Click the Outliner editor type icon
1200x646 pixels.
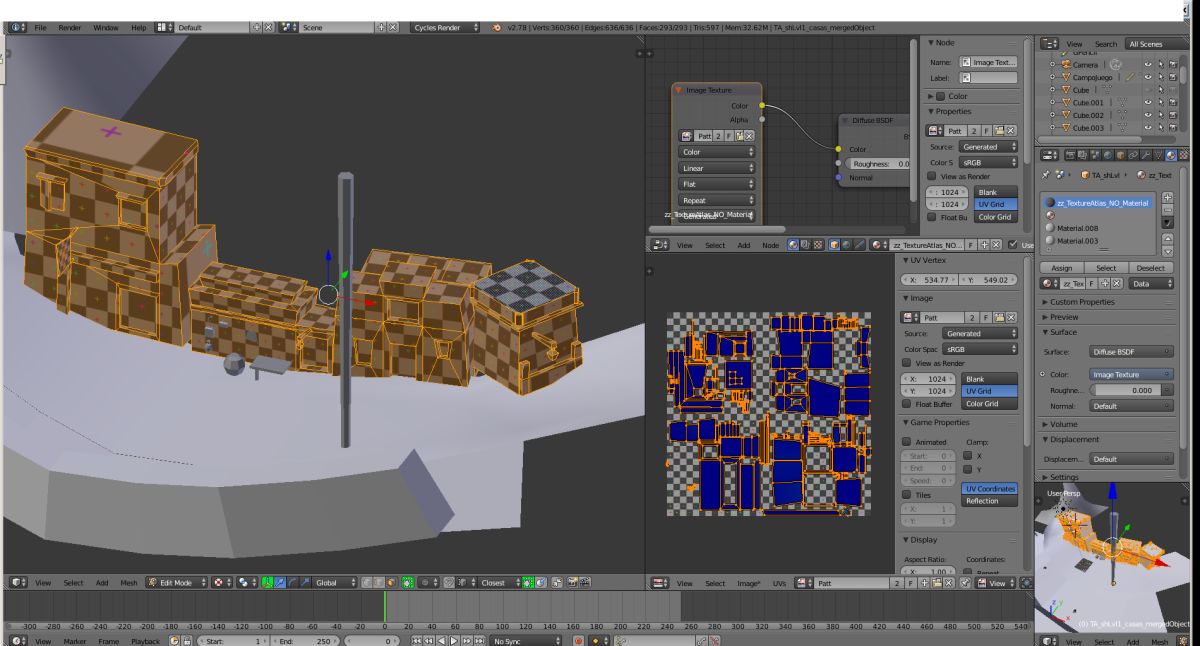tap(1049, 44)
